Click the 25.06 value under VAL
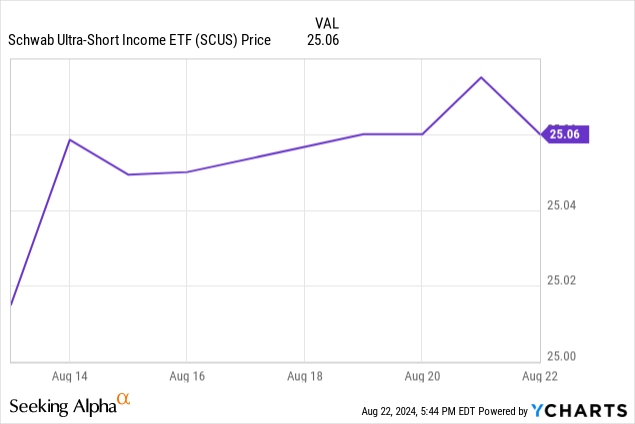This screenshot has width=635, height=424. coord(326,40)
